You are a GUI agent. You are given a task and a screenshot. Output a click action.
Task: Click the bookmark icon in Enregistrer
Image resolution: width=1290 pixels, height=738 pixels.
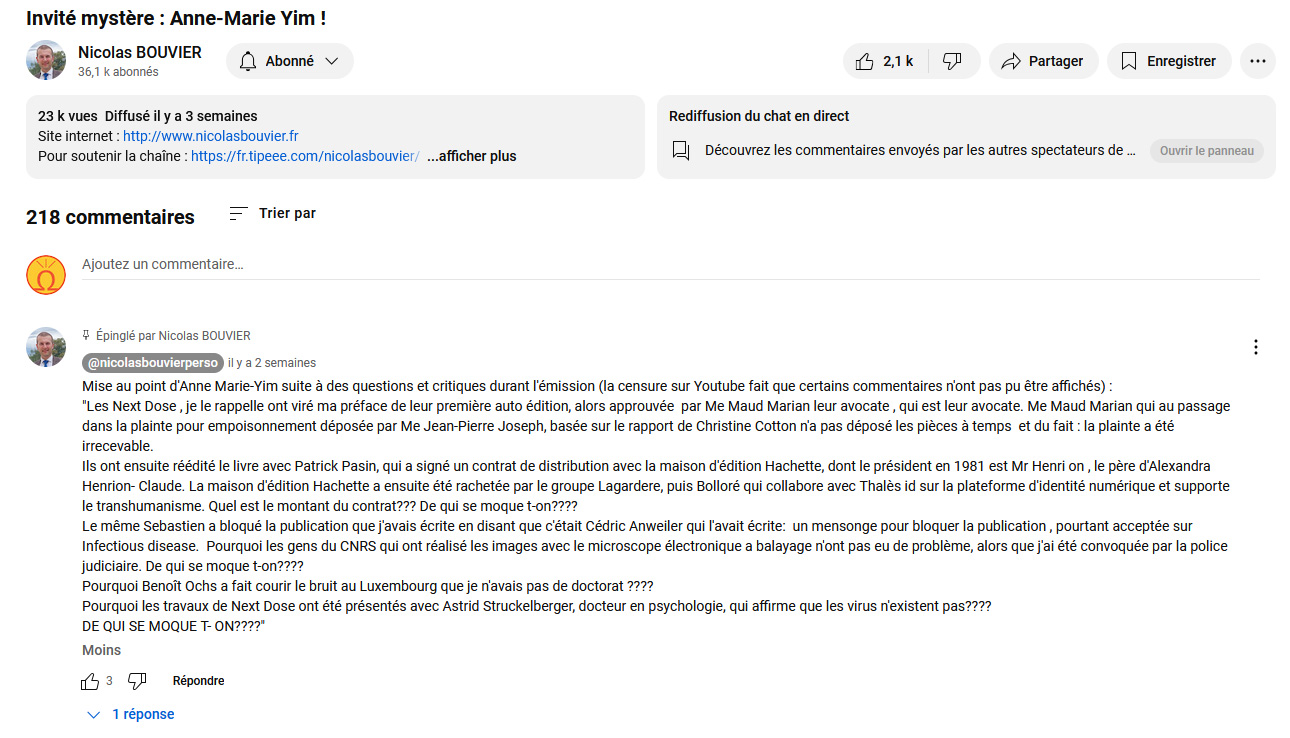1129,61
